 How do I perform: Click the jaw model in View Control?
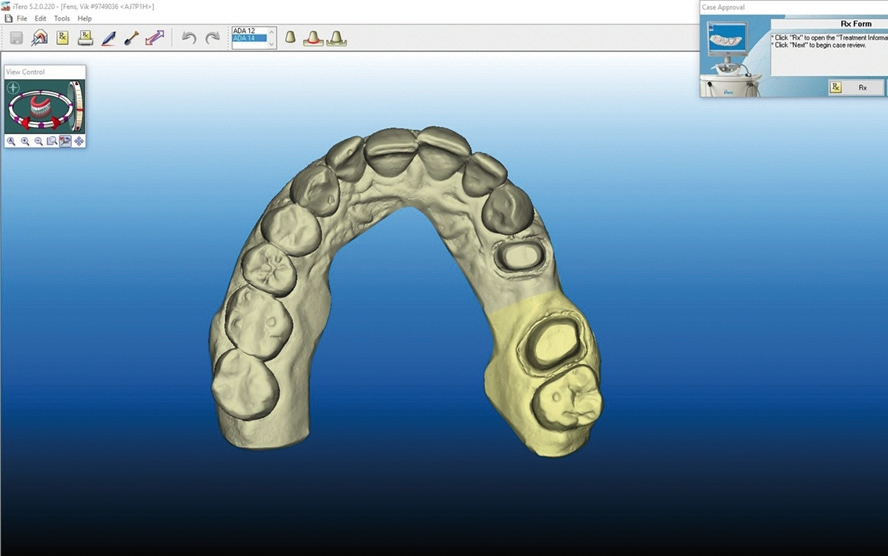click(41, 105)
